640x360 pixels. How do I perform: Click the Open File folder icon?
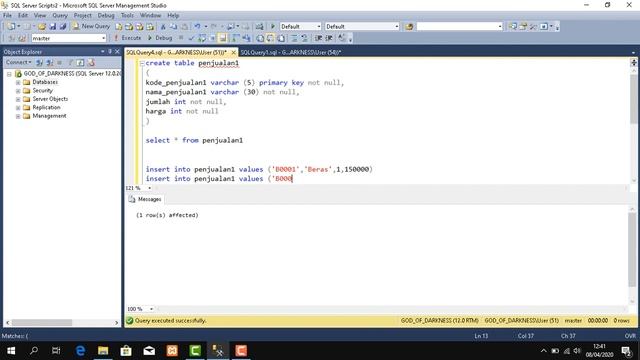click(42, 27)
